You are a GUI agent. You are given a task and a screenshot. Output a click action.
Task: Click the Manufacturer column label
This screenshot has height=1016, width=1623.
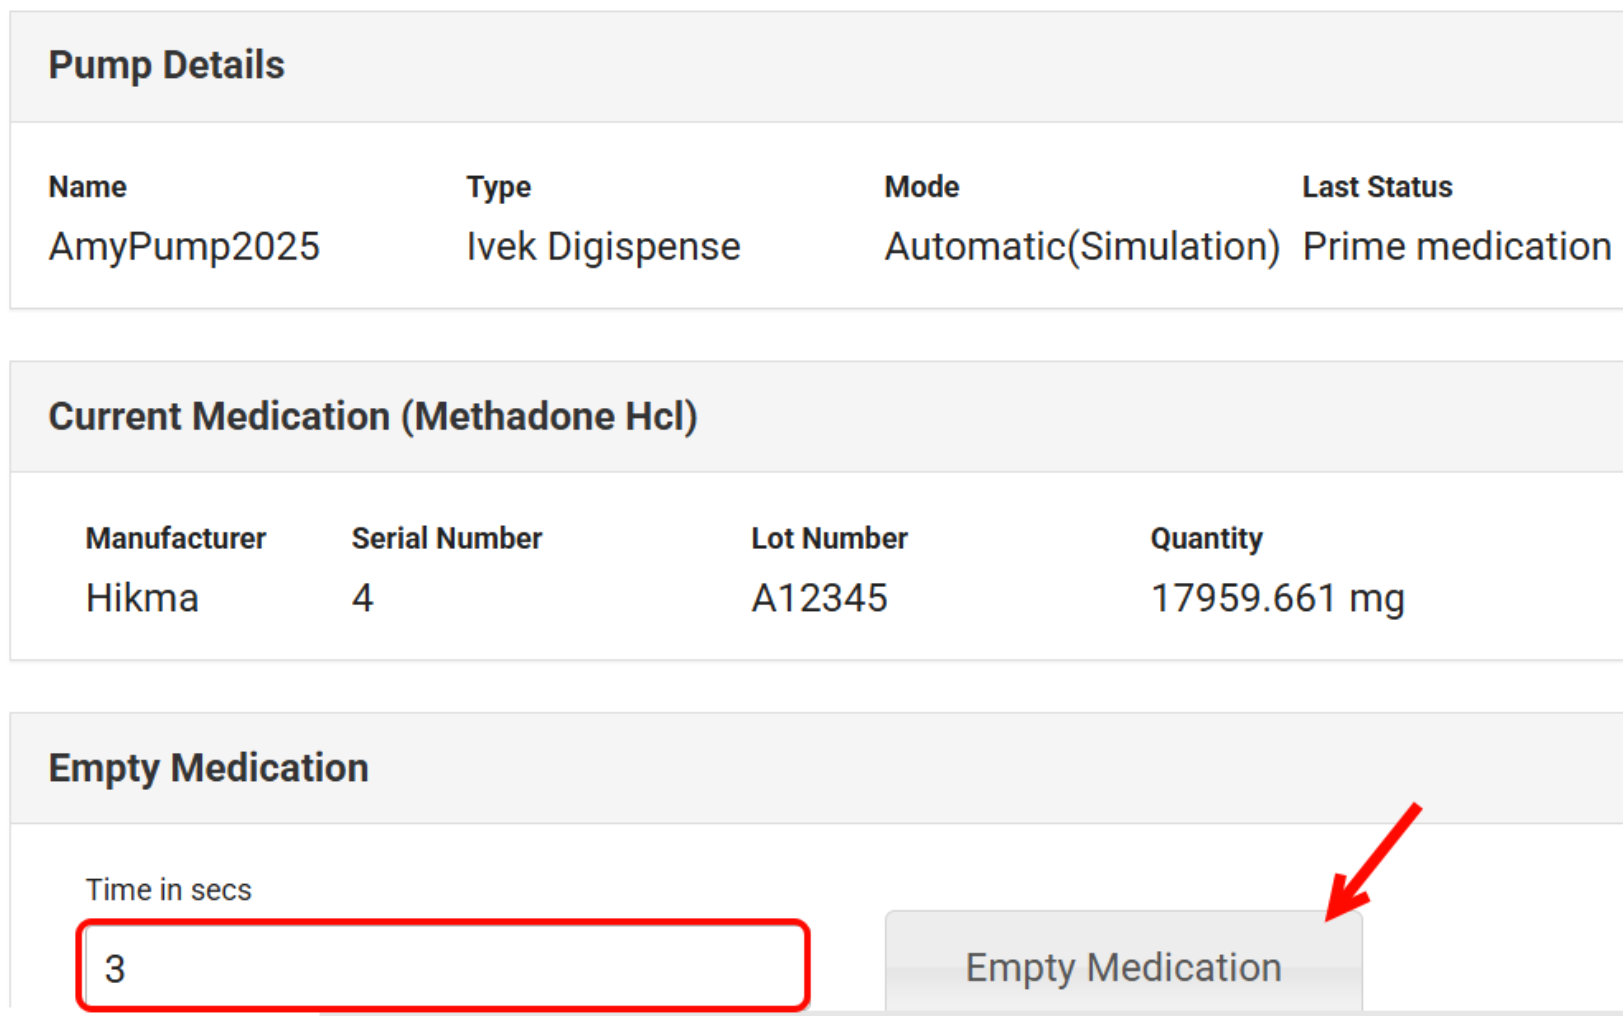point(176,538)
